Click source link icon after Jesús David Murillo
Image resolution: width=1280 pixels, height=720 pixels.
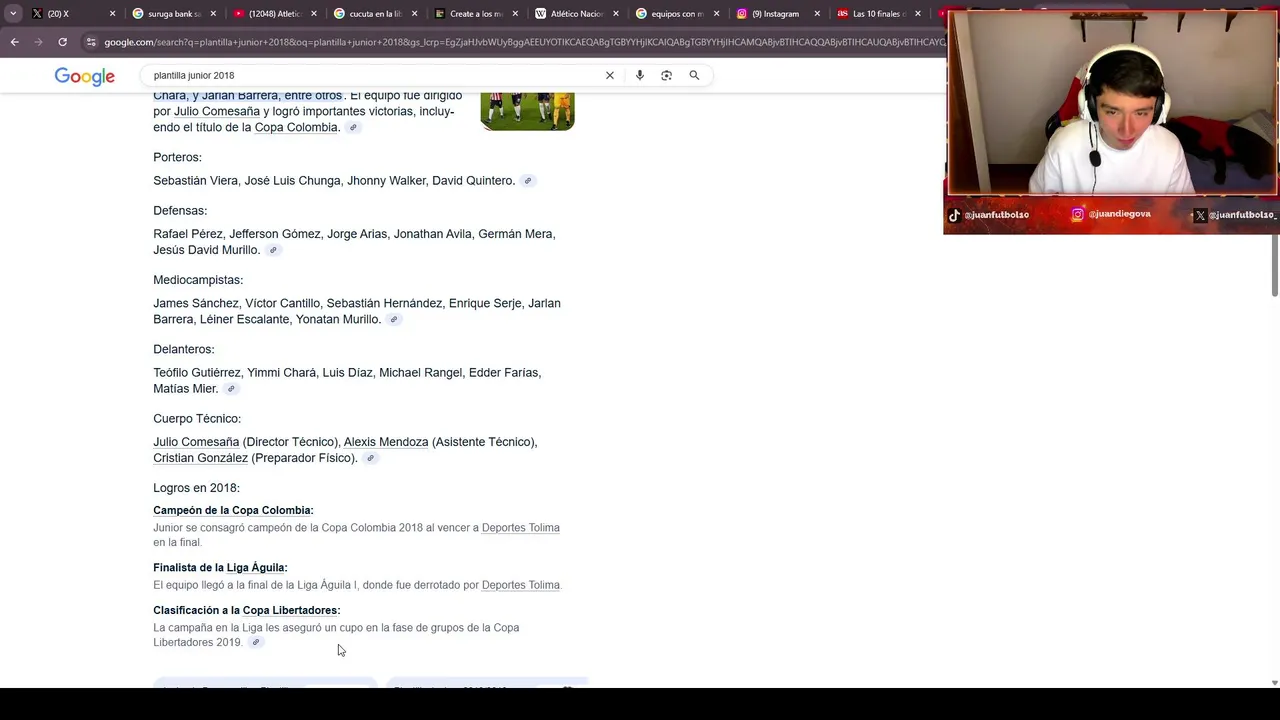click(273, 250)
